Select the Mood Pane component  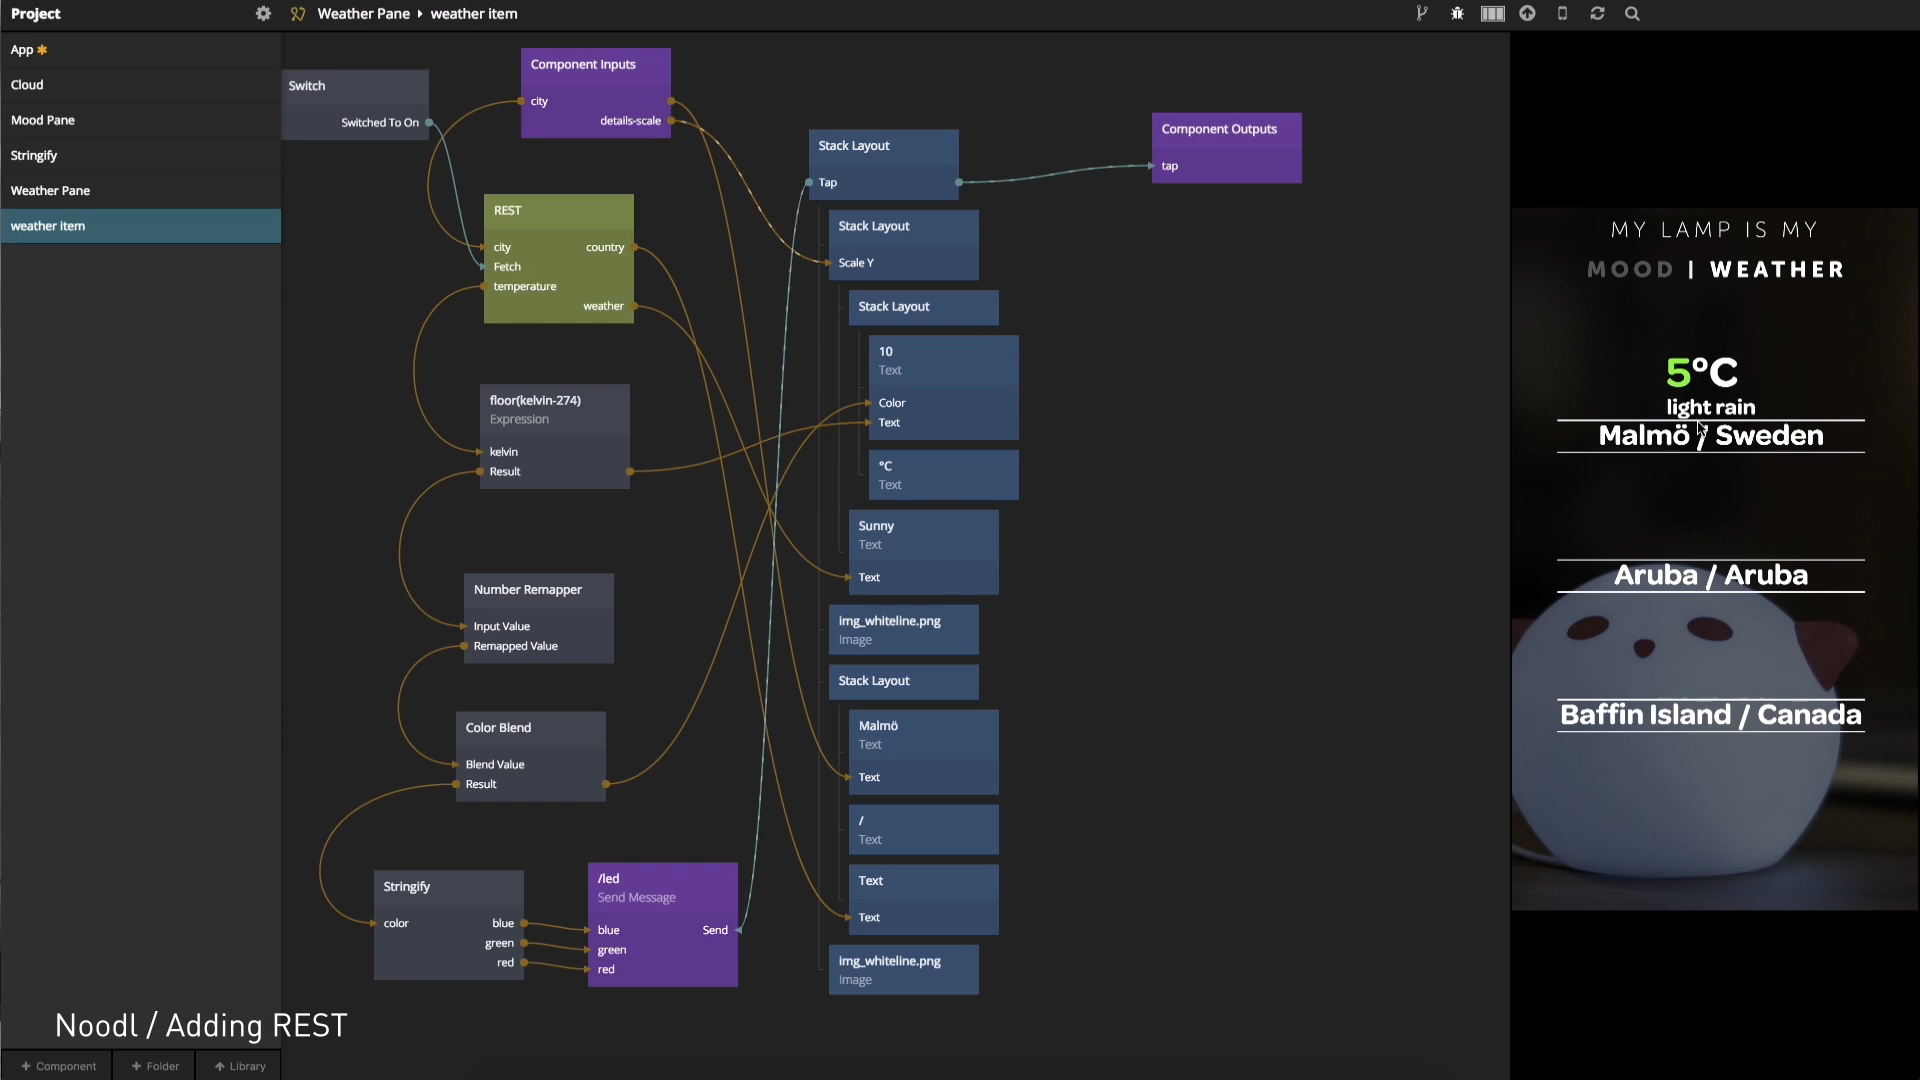click(43, 120)
